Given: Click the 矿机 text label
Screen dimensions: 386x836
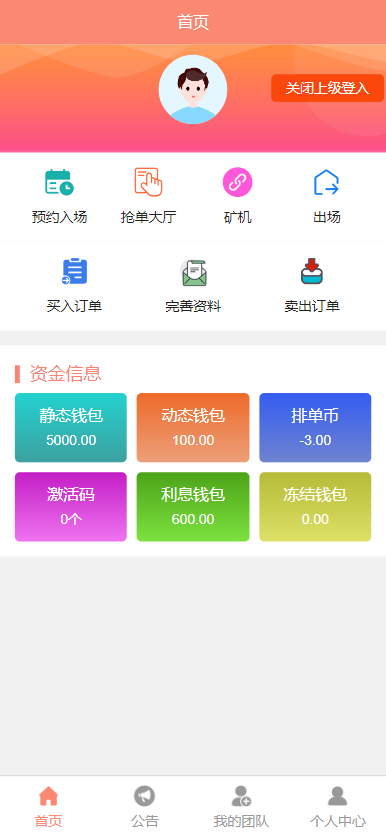Looking at the screenshot, I should click(x=237, y=218).
